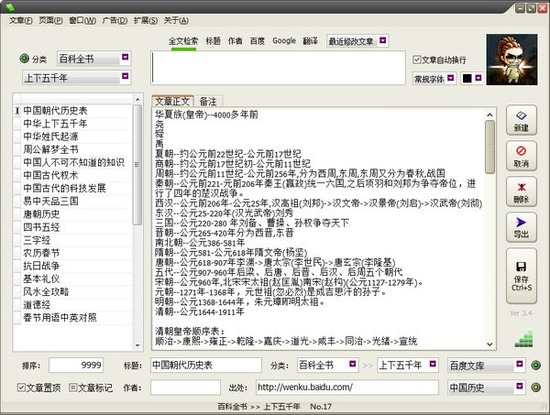
Task: Open the 文章(F) menu
Action: click(21, 21)
